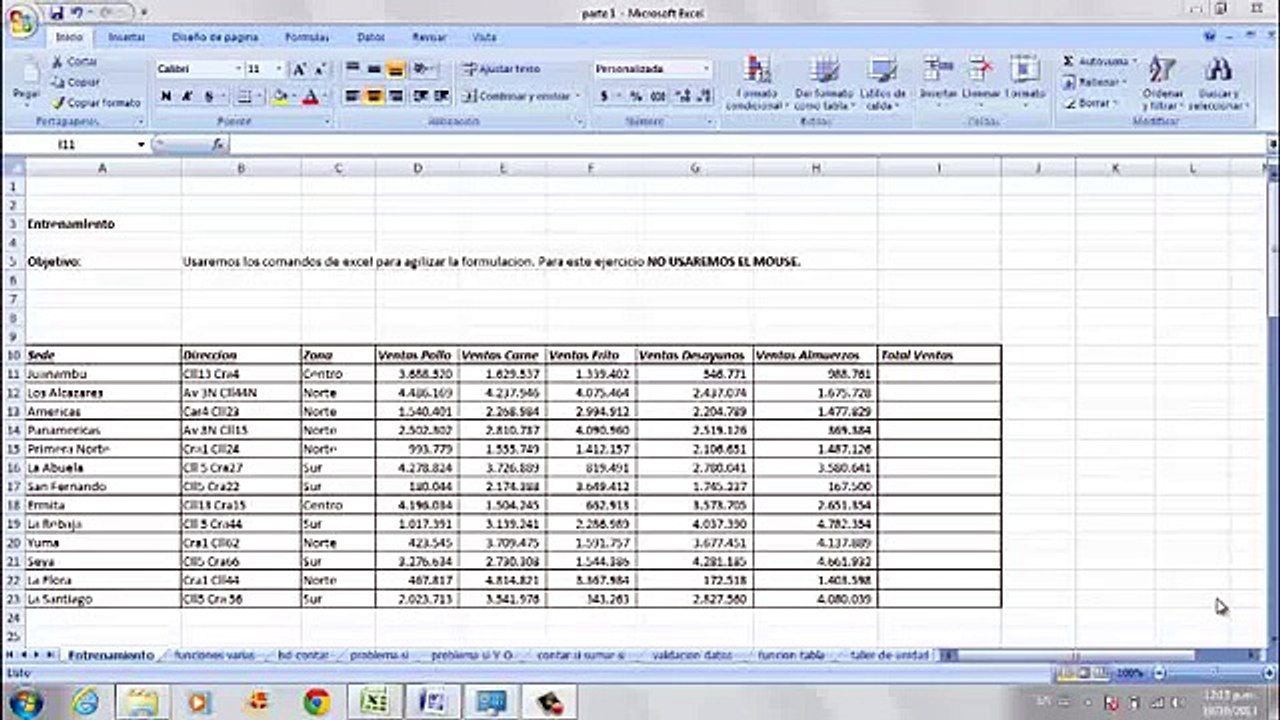Open the problema si sheet tab

379,655
